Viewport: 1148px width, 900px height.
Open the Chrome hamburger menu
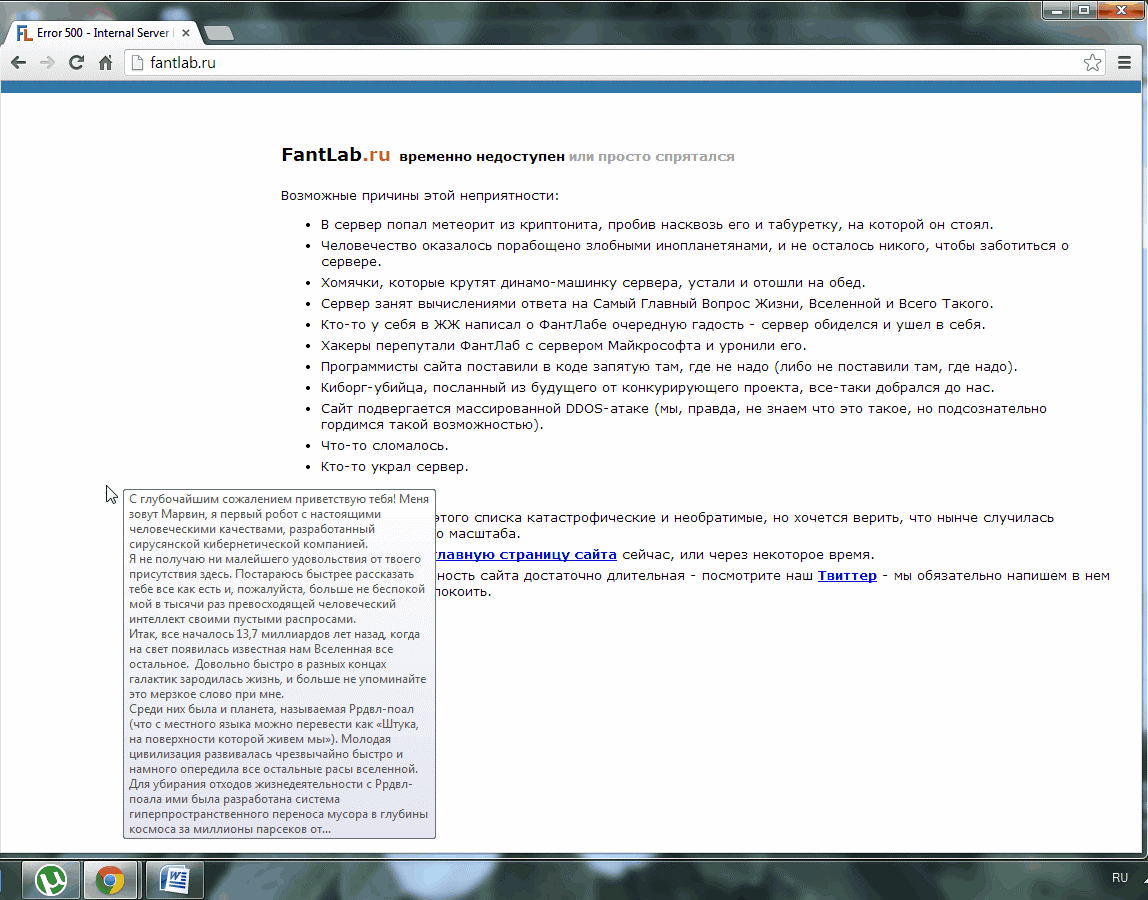pyautogui.click(x=1124, y=63)
